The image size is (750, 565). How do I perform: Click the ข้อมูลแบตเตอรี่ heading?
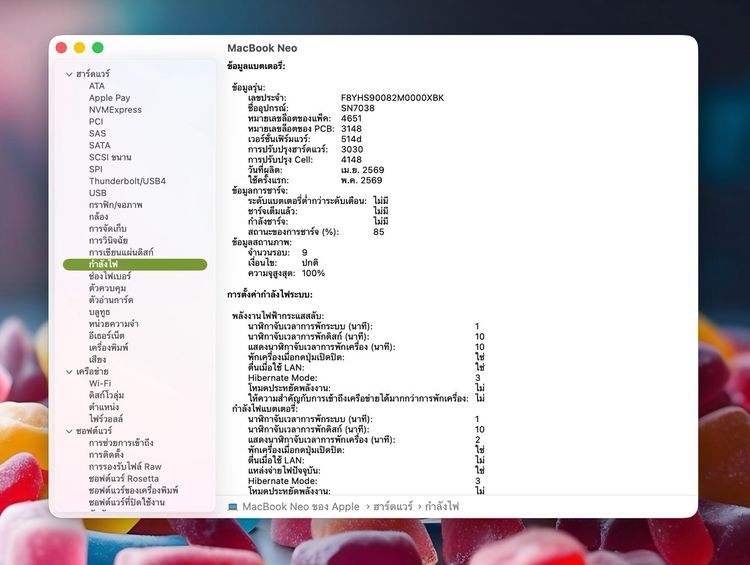click(x=256, y=66)
